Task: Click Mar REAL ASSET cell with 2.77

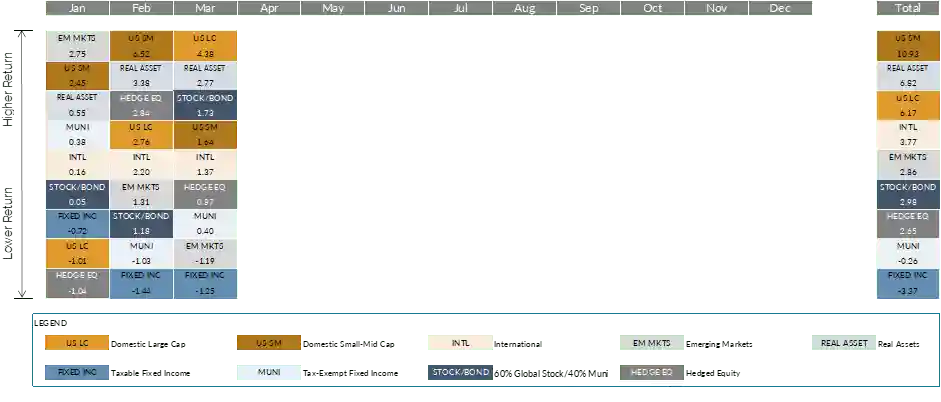Action: [205, 76]
